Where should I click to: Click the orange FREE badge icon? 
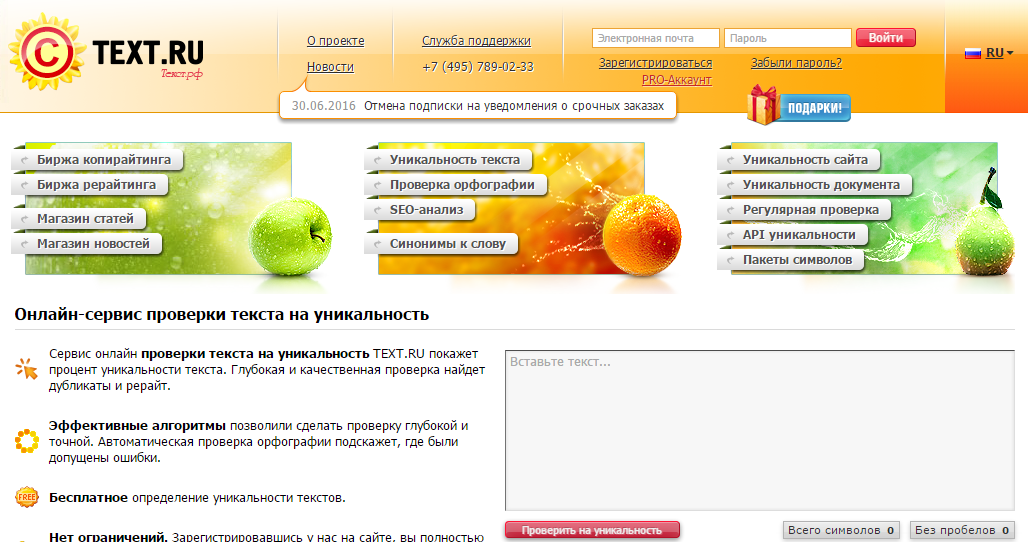tap(27, 497)
